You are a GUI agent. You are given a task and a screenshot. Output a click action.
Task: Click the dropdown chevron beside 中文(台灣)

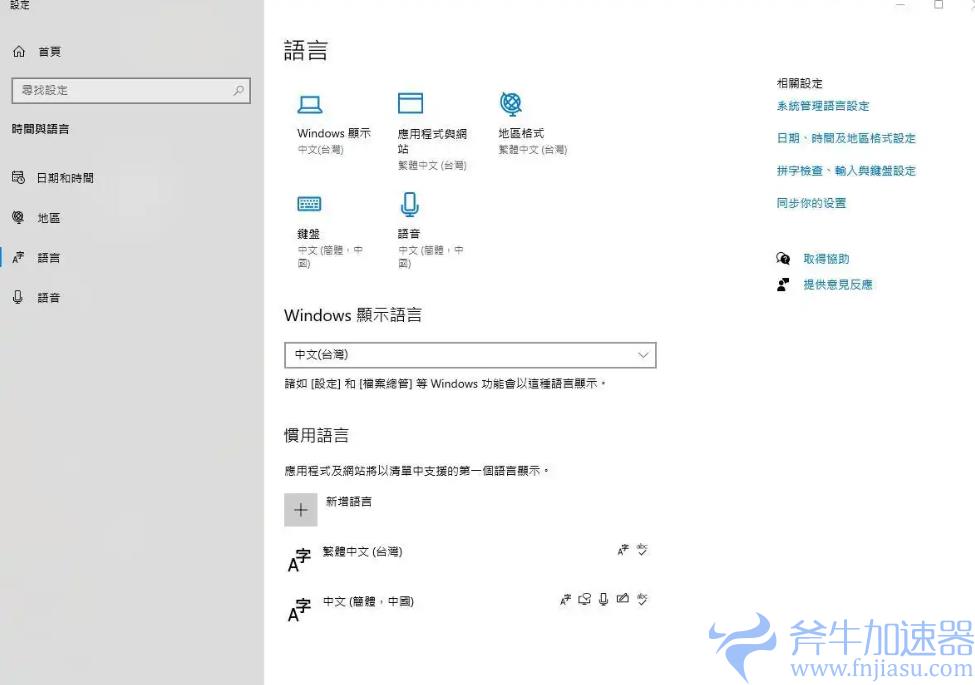click(643, 355)
